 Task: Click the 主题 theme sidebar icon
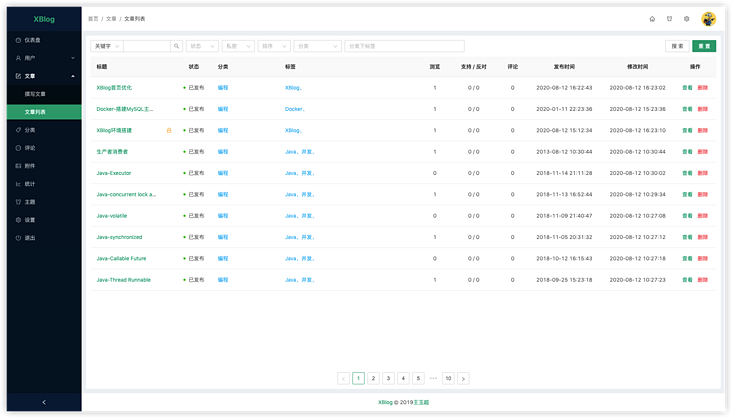(x=18, y=202)
